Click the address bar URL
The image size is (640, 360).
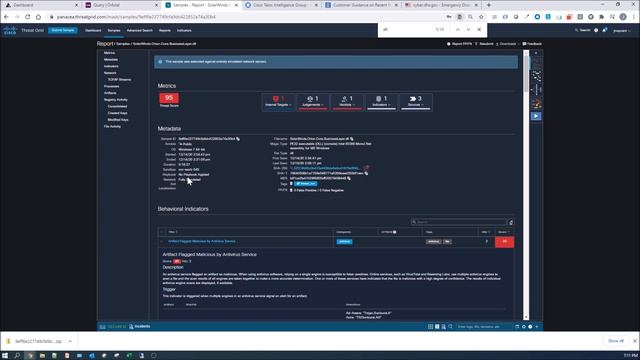136,17
